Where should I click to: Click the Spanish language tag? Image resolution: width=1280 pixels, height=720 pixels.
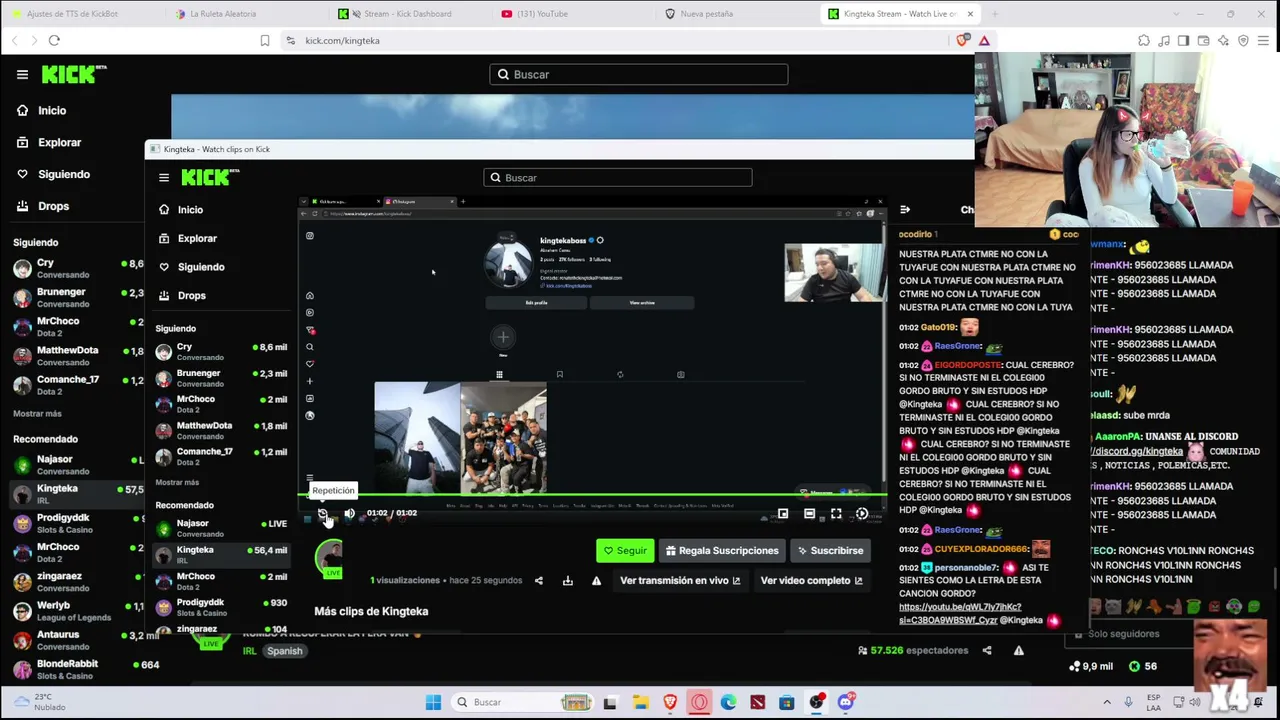284,651
